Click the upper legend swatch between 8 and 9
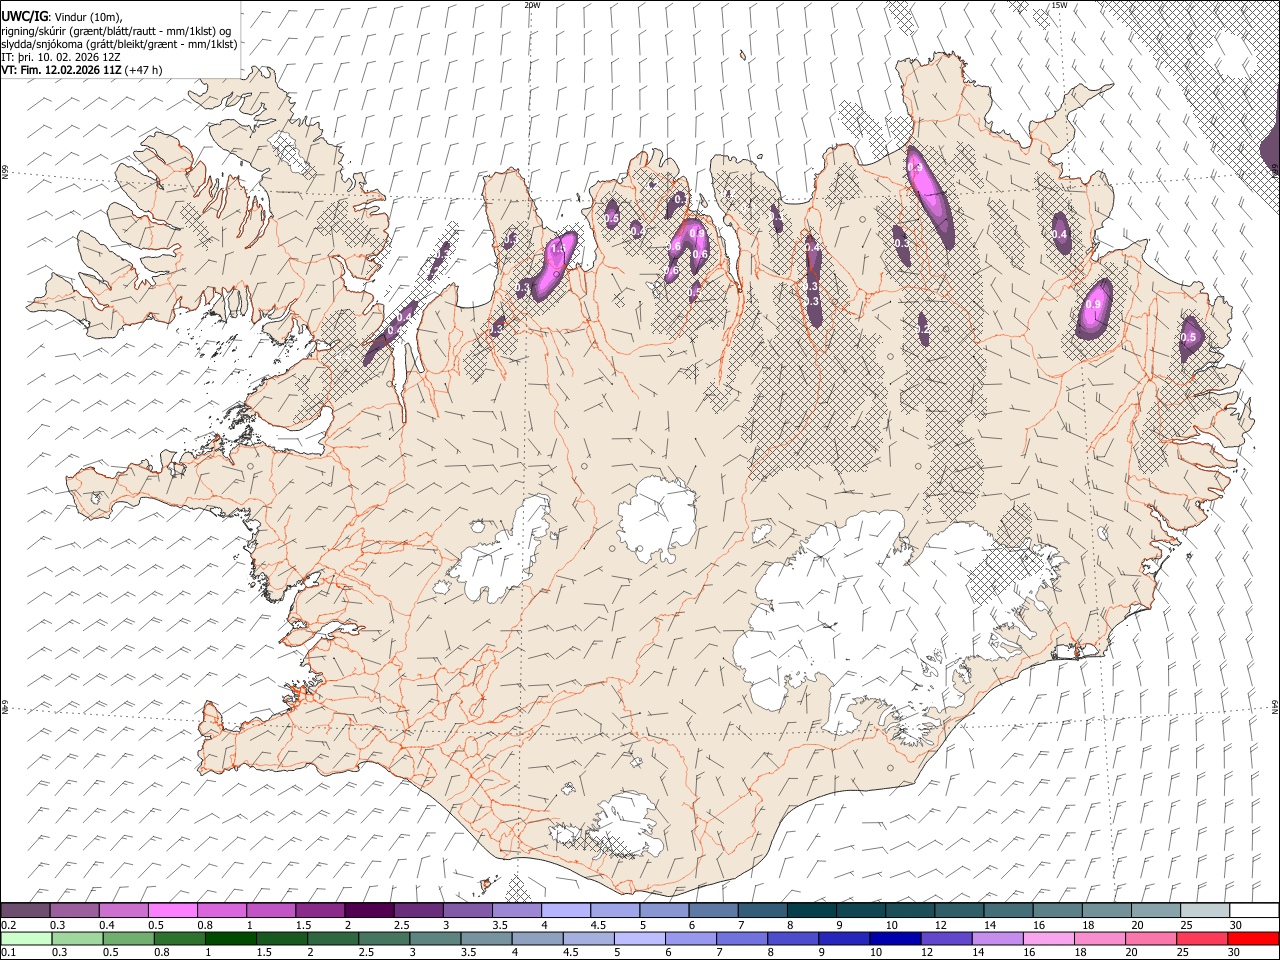This screenshot has height=960, width=1280. [x=810, y=911]
